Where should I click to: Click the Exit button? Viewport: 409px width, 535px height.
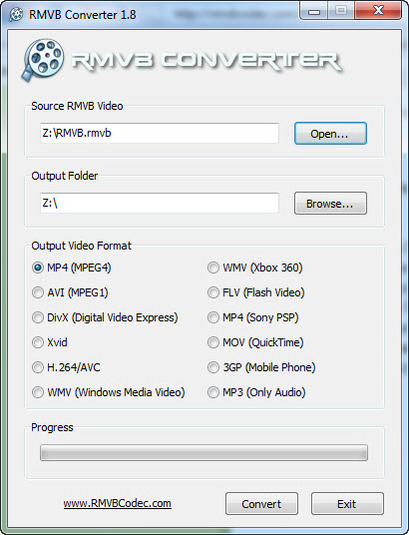pos(347,504)
